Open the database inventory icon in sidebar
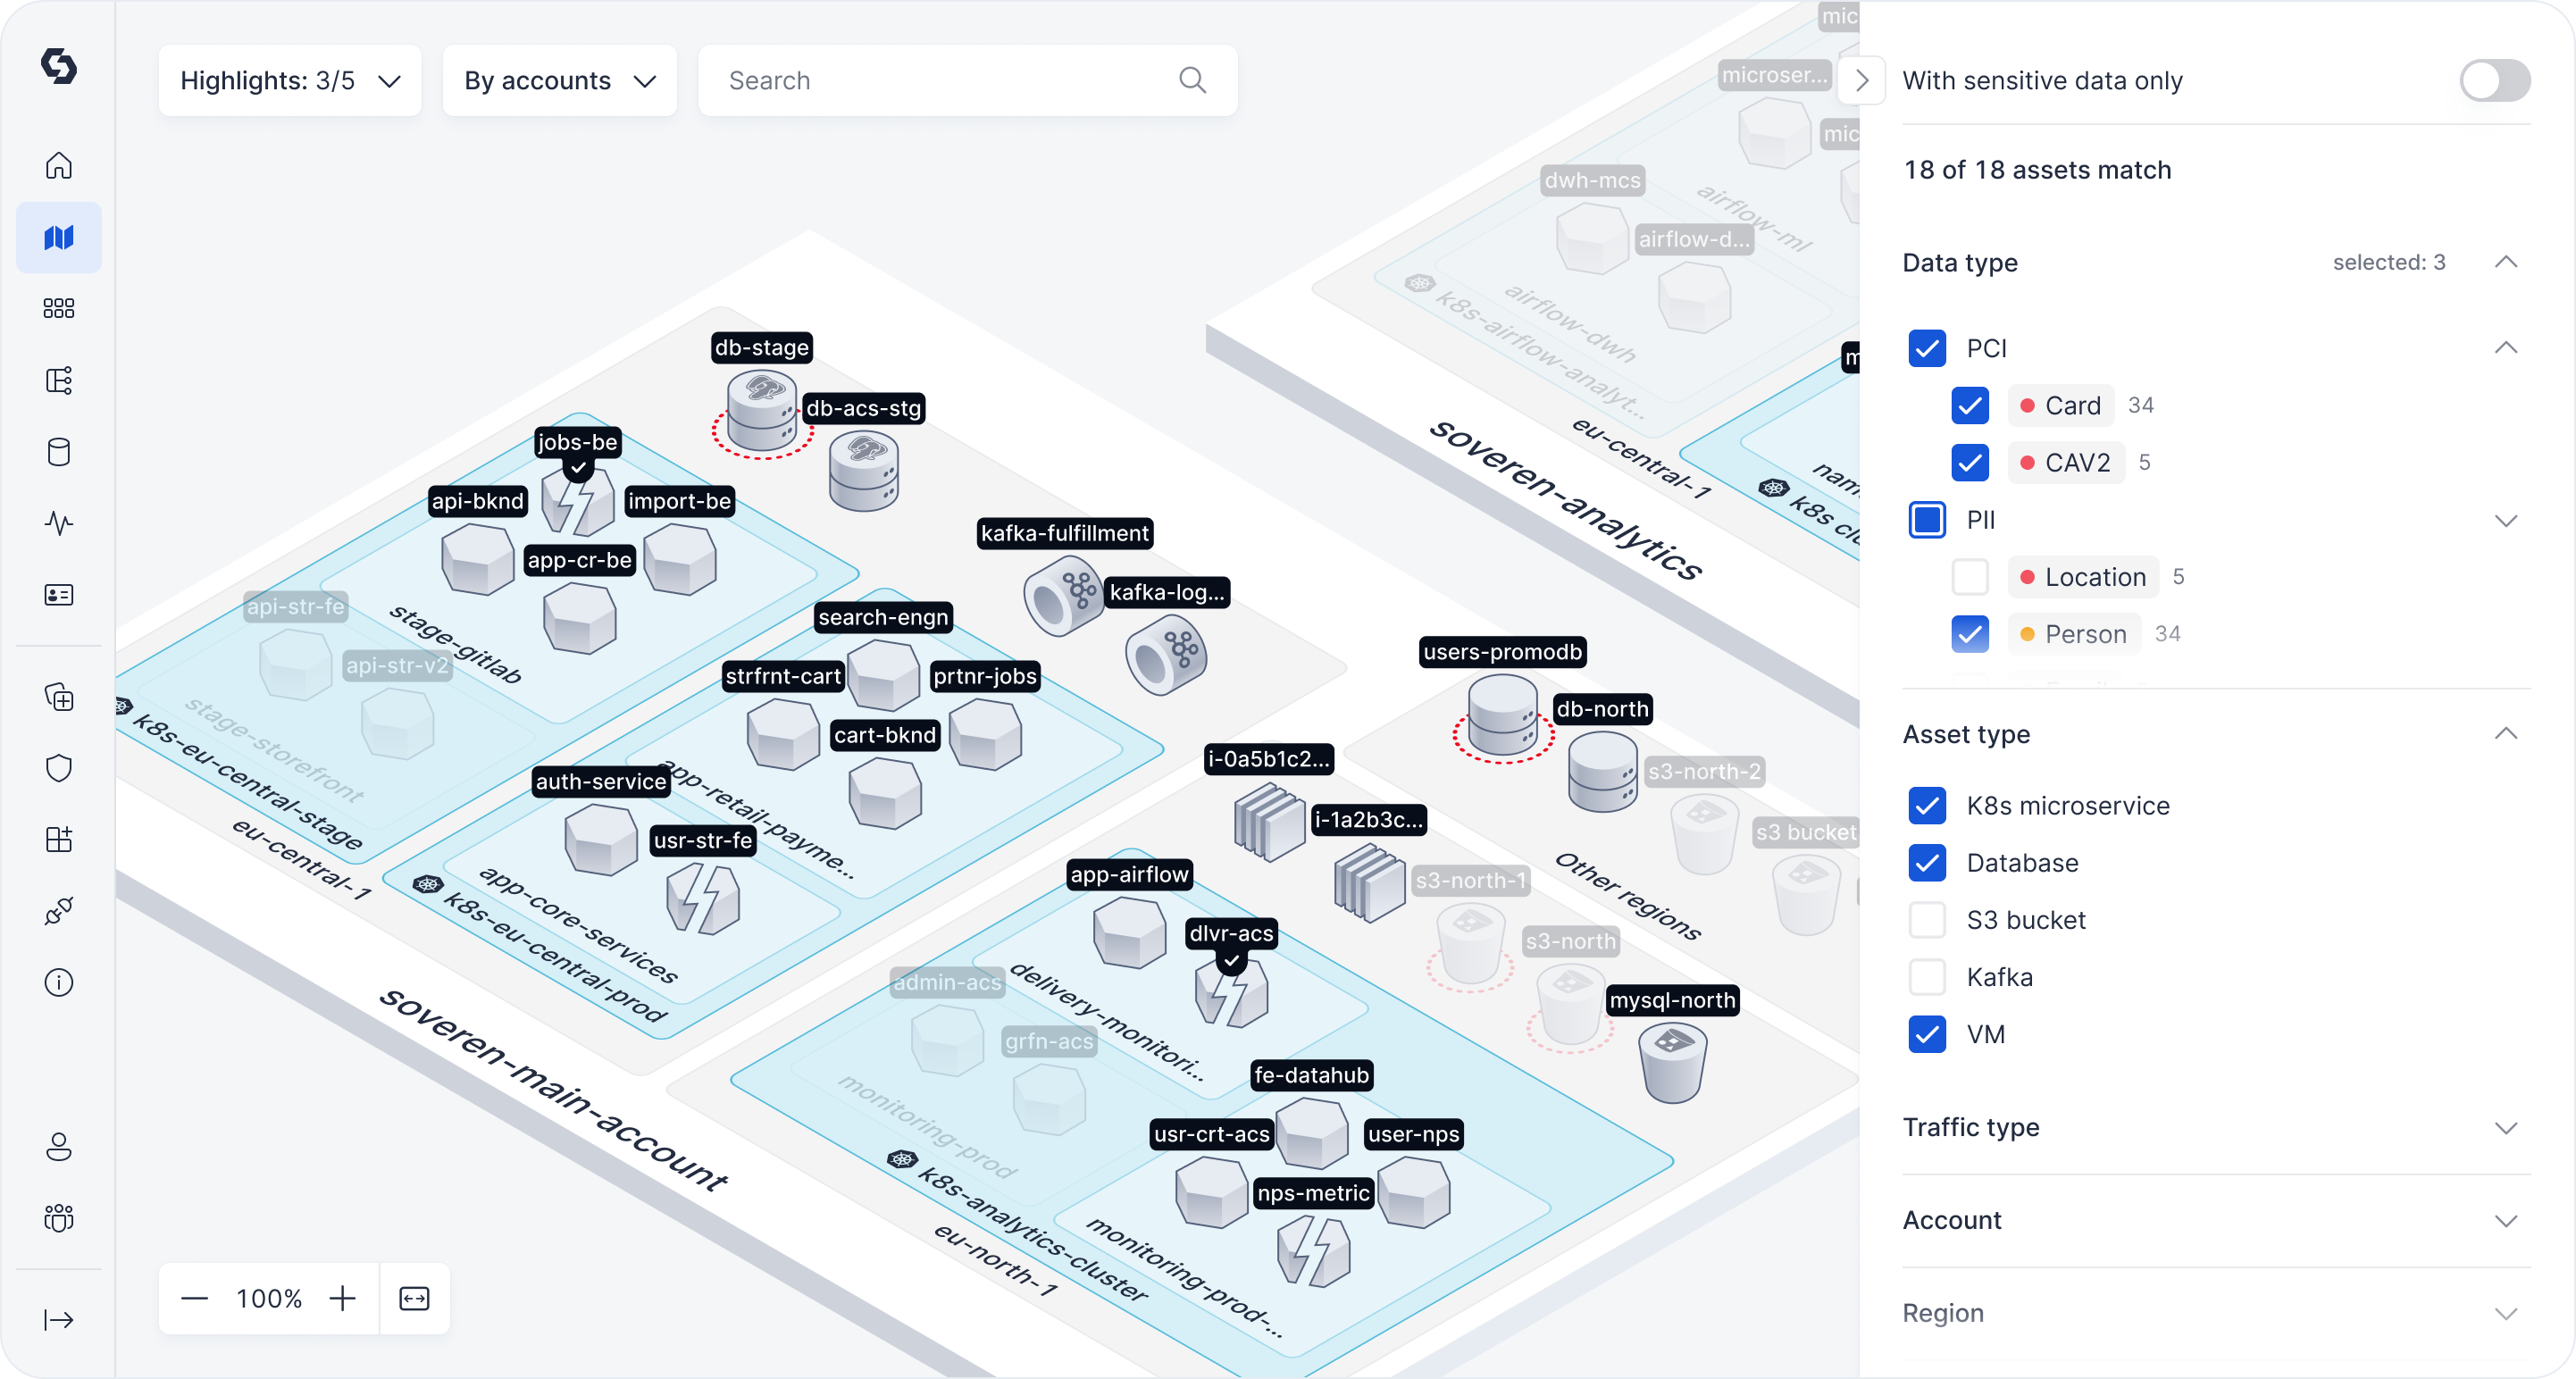The image size is (2576, 1379). [x=59, y=452]
